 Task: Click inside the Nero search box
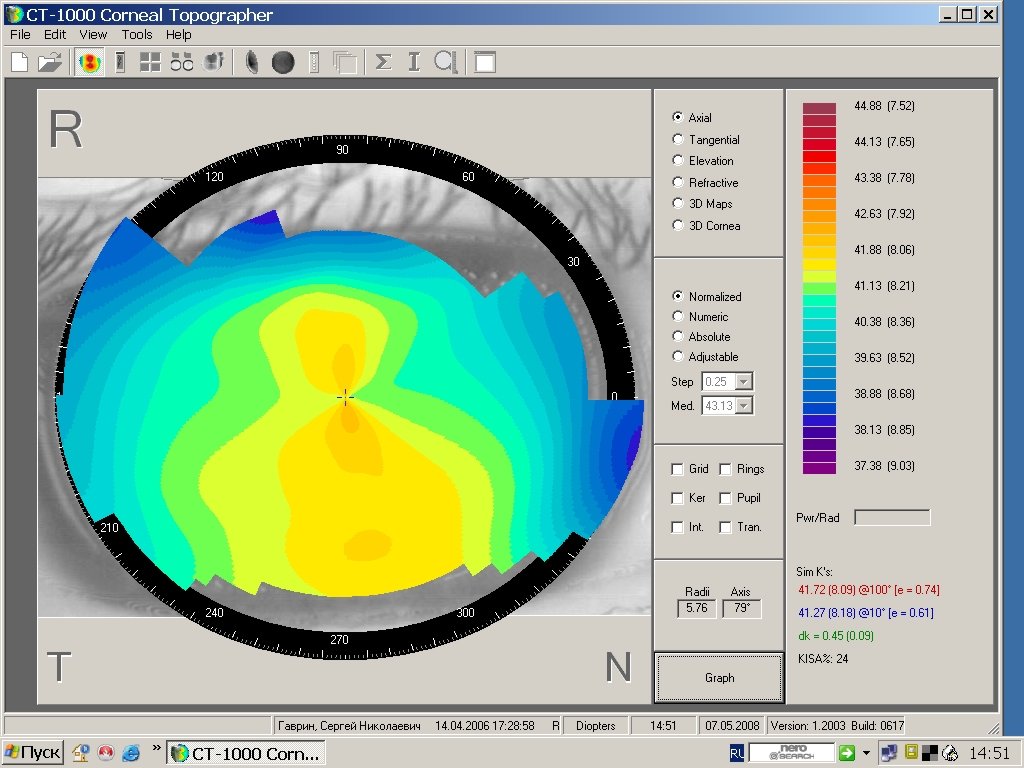tap(792, 753)
